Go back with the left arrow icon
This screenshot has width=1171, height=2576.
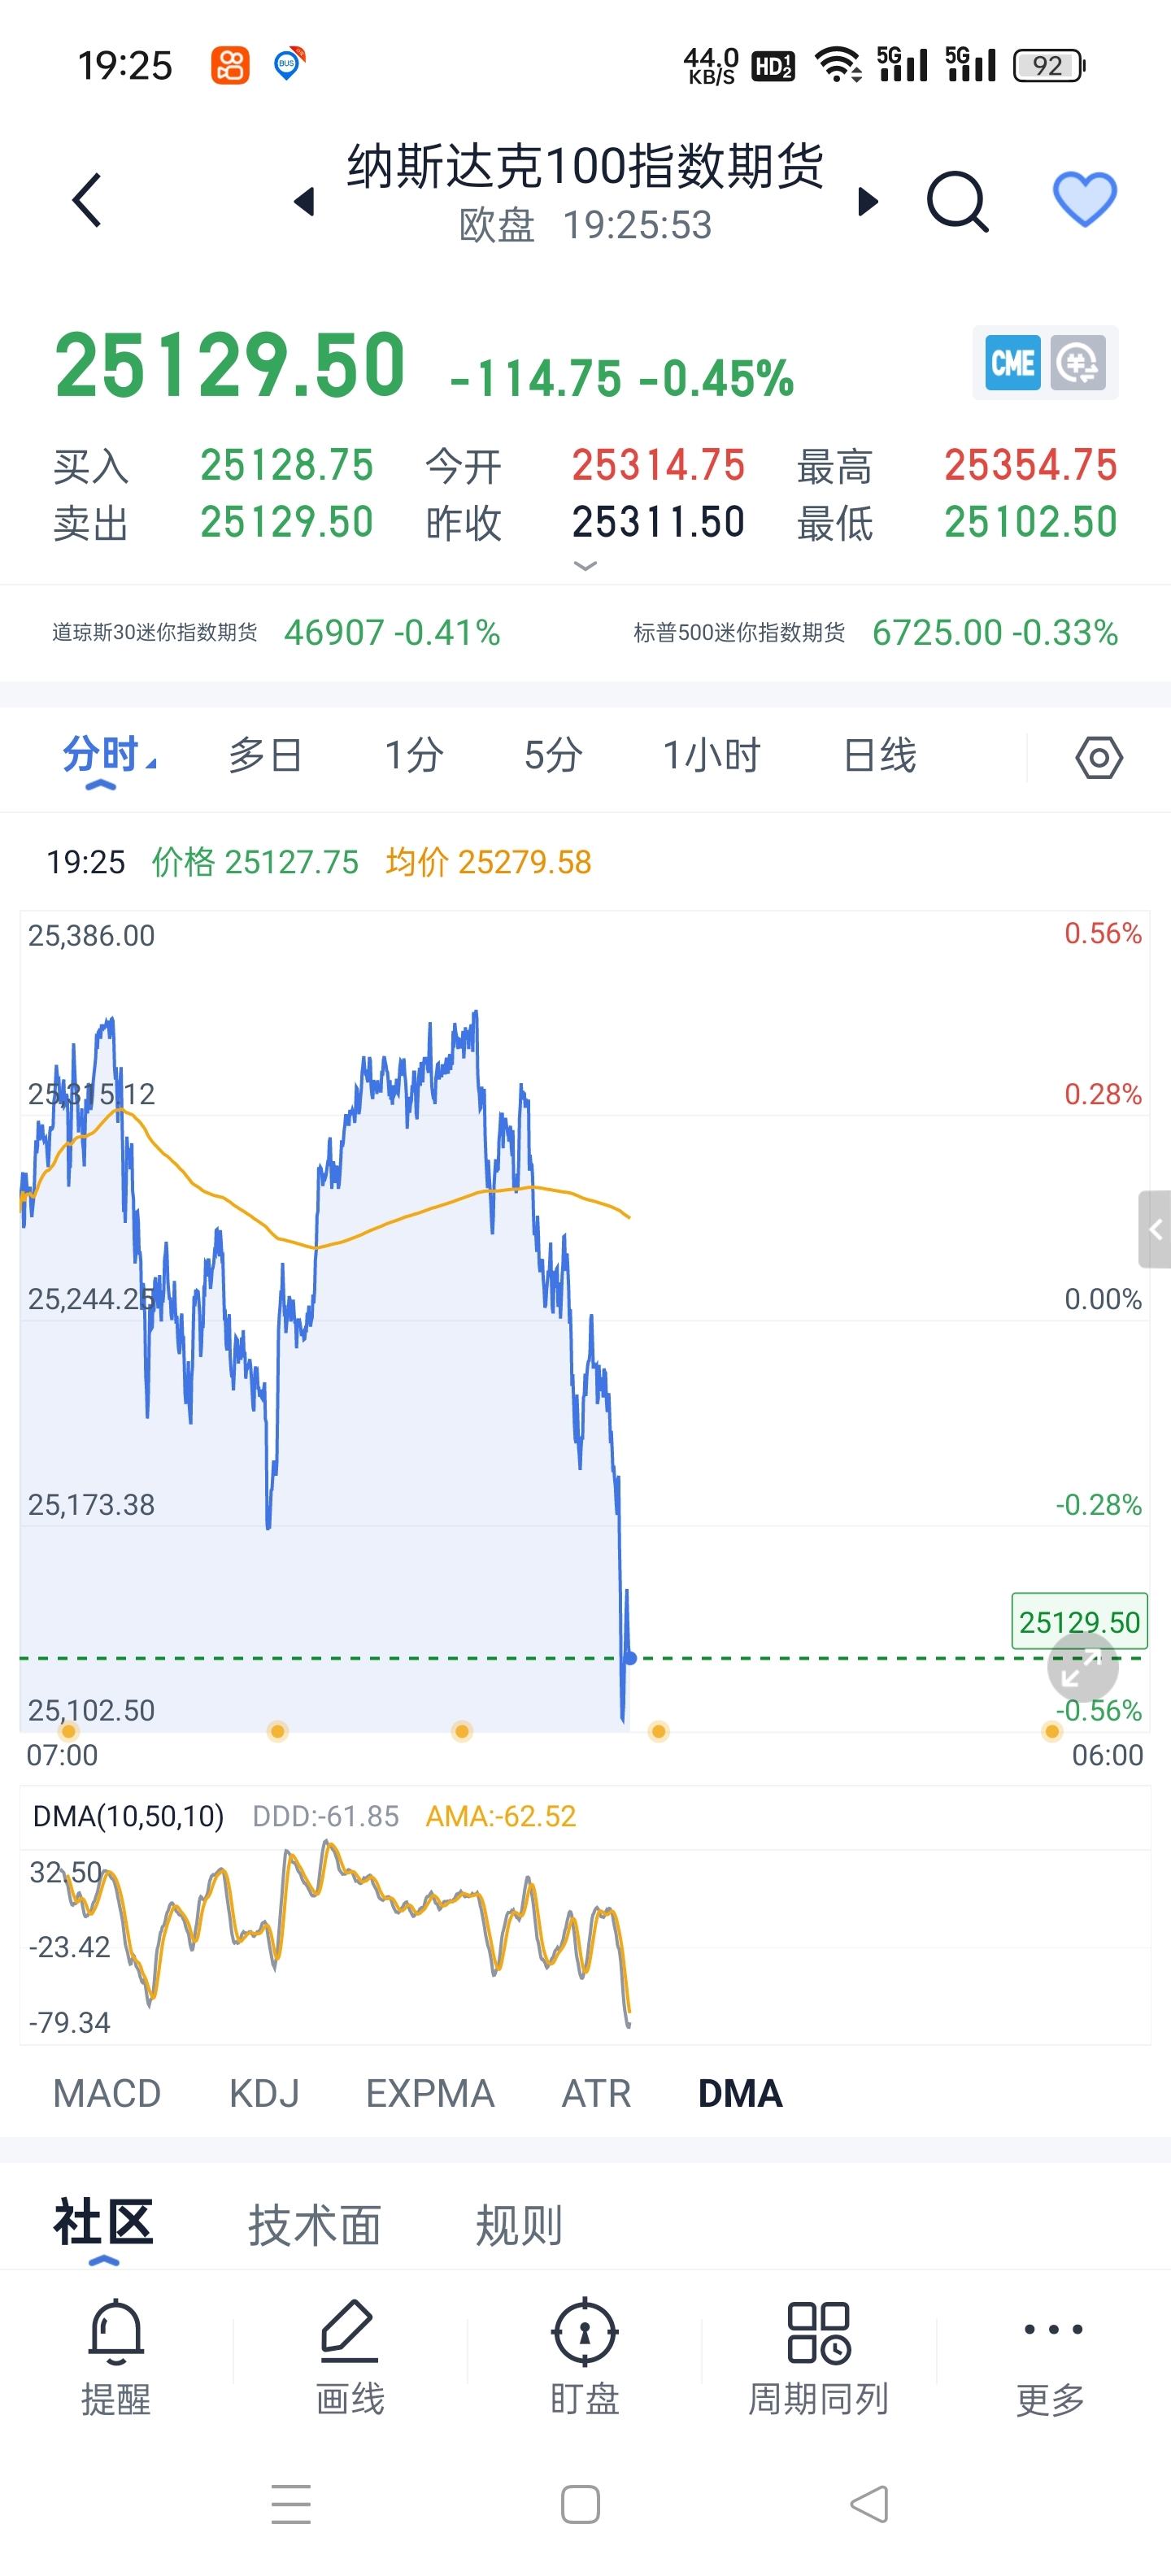[x=87, y=200]
